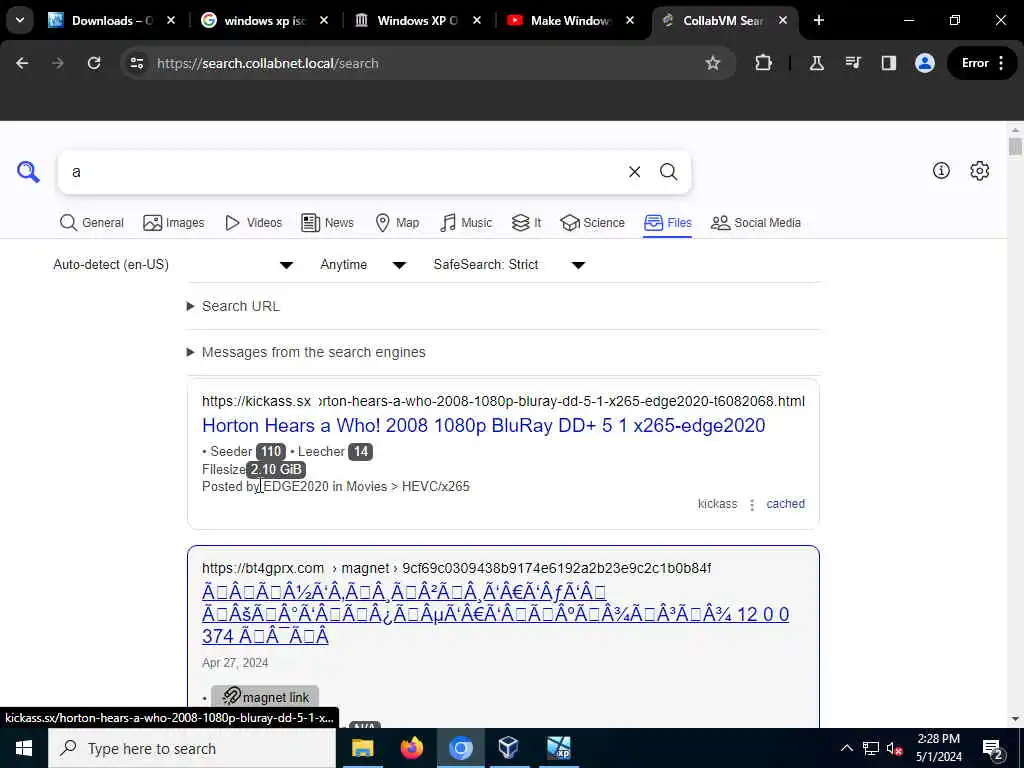Submit search with magnifier button
The width and height of the screenshot is (1024, 768).
[x=668, y=172]
